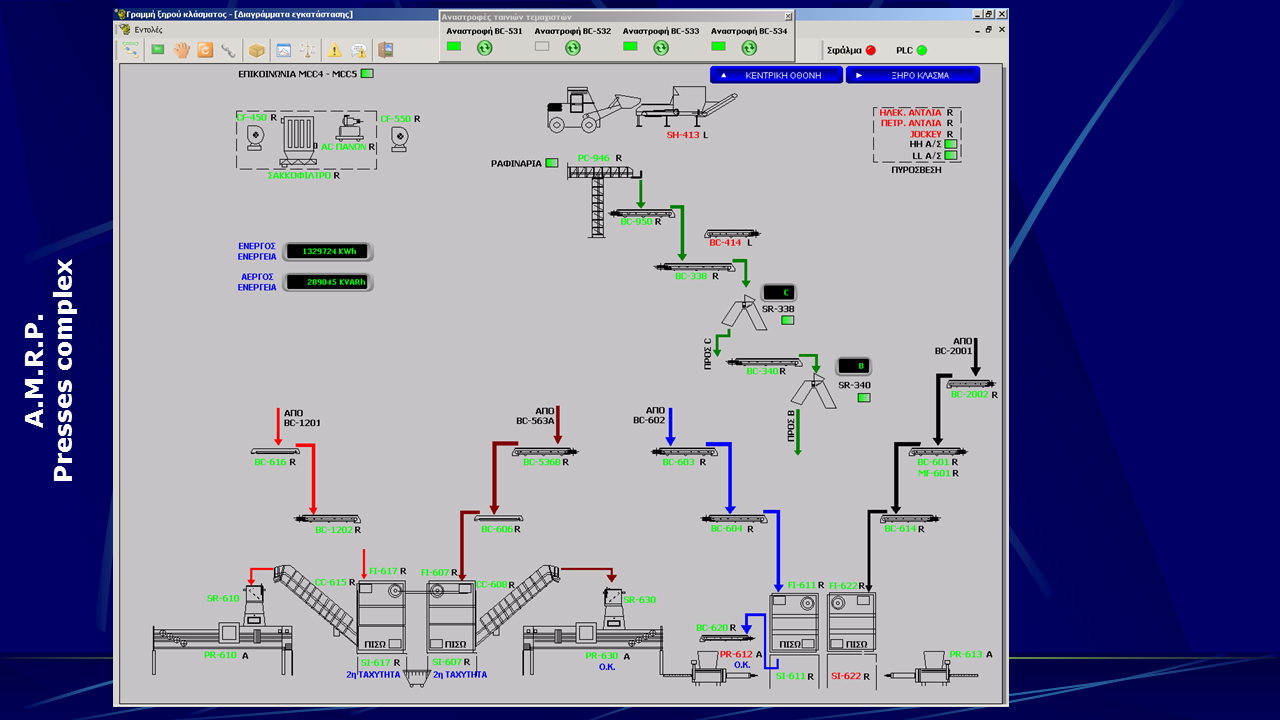Click the exit door toolbar icon
This screenshot has width=1280, height=720.
[x=385, y=50]
